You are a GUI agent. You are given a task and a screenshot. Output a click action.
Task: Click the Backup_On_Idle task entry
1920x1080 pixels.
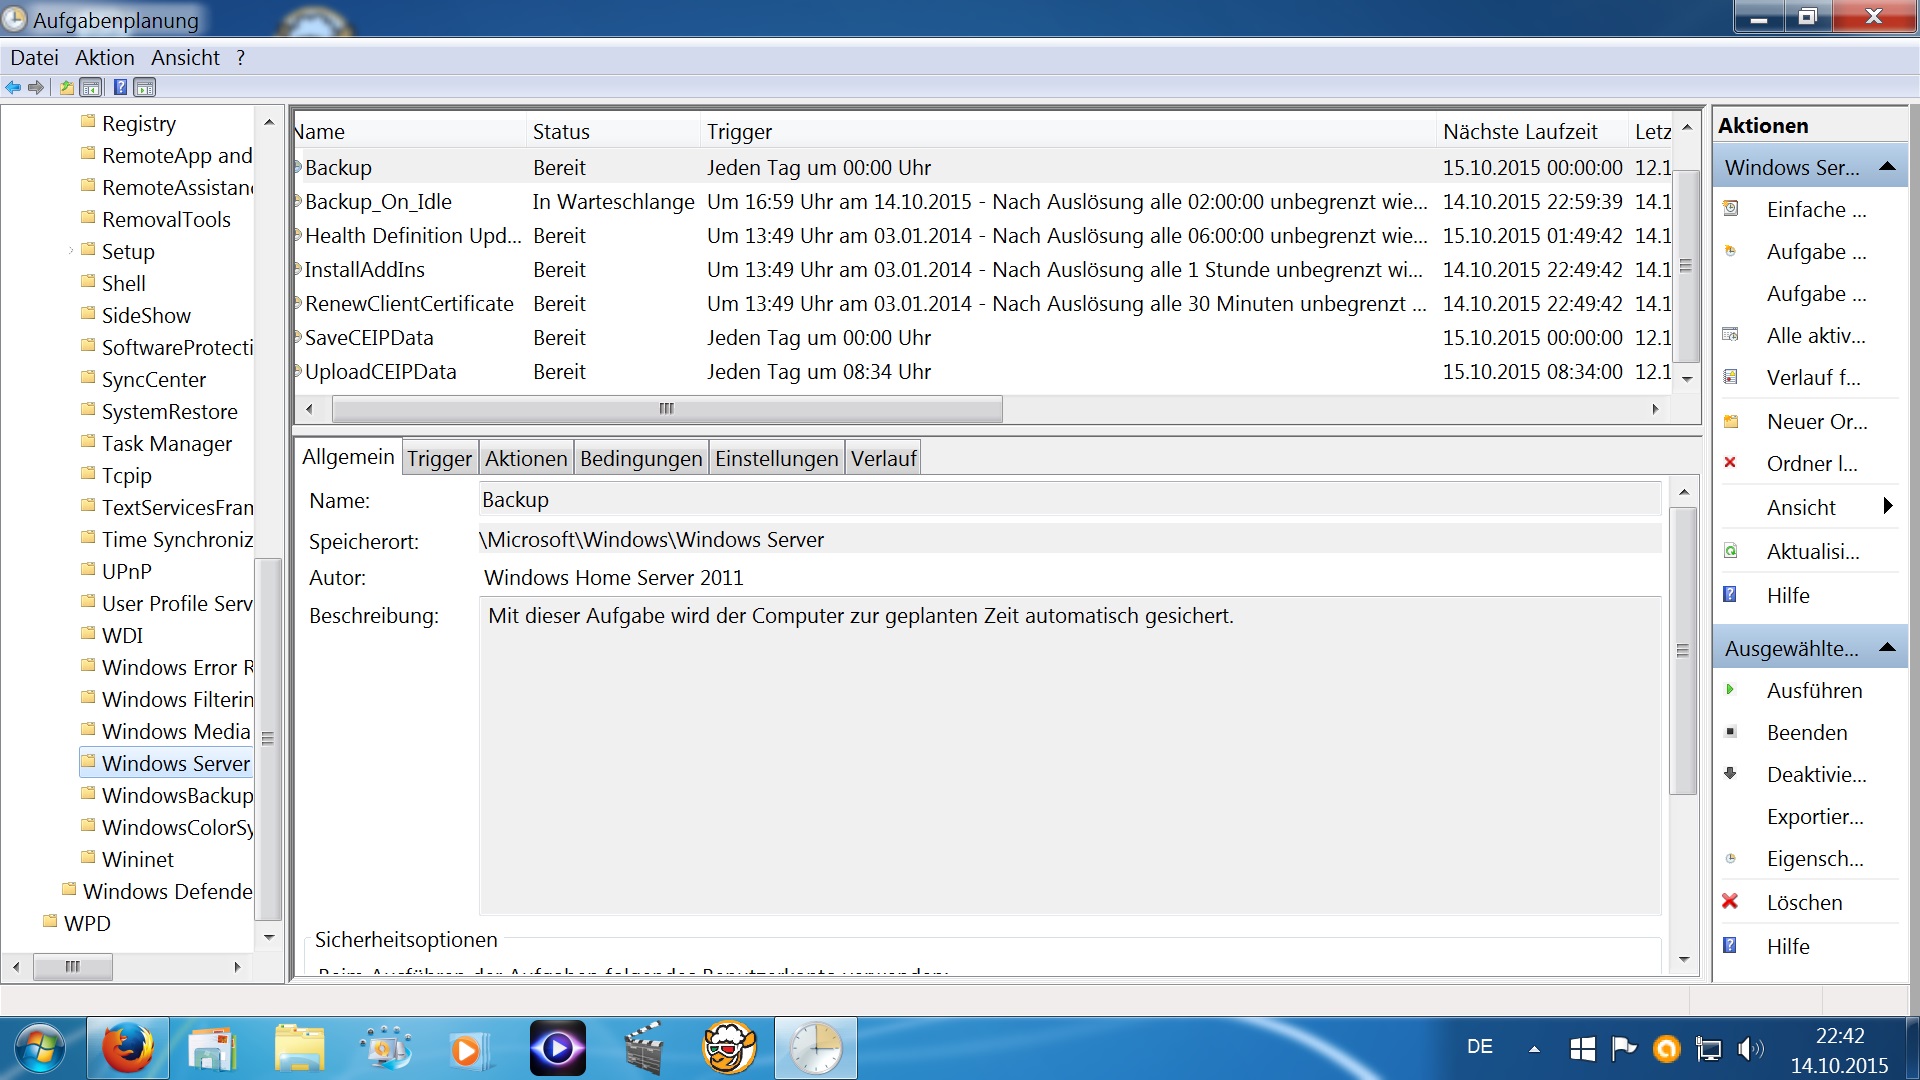[x=378, y=200]
